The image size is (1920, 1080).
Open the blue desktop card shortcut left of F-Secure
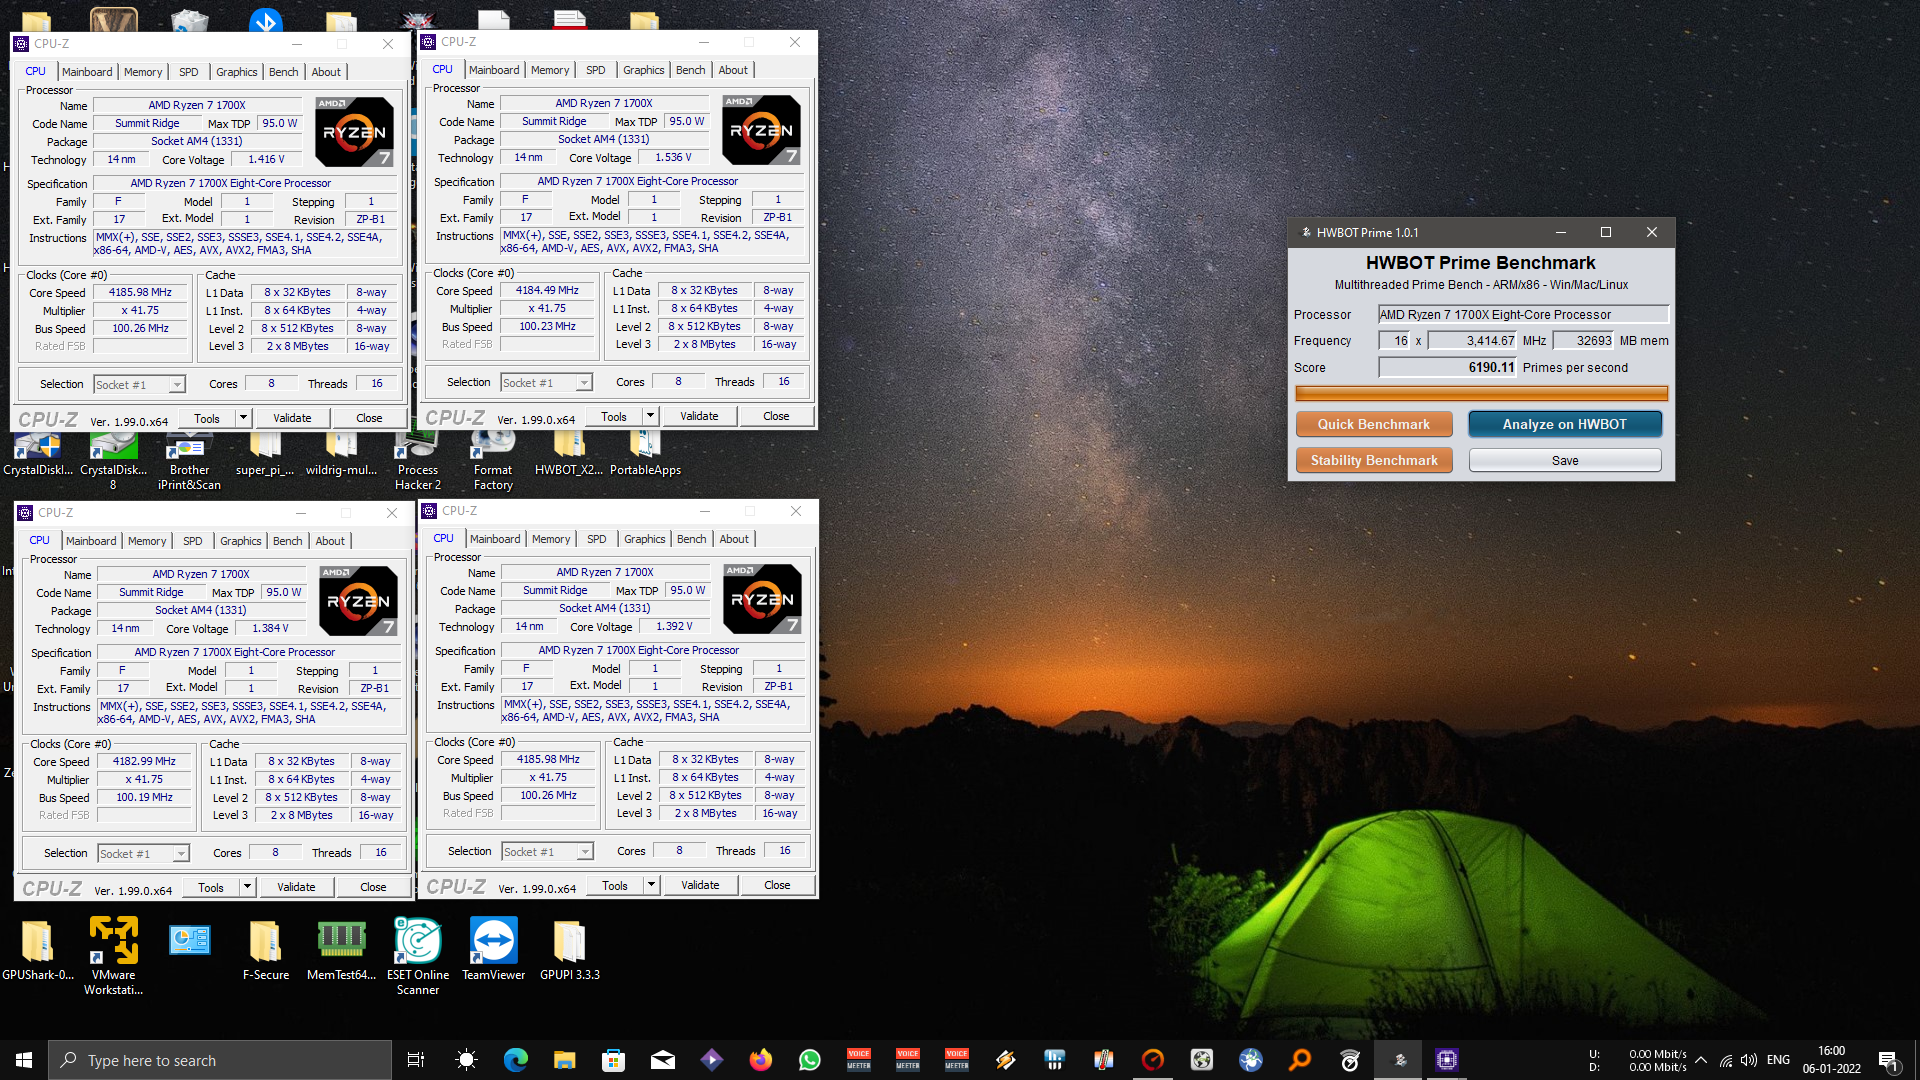pyautogui.click(x=189, y=940)
